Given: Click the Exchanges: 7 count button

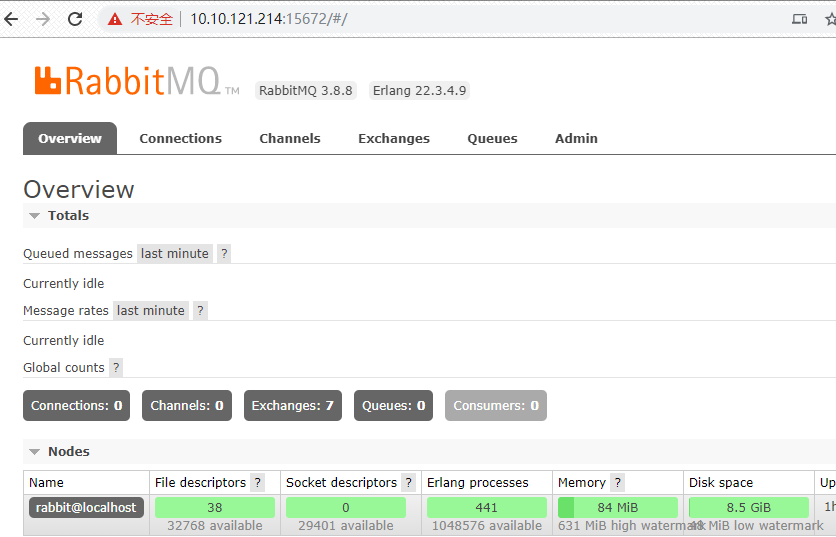Looking at the screenshot, I should (293, 406).
